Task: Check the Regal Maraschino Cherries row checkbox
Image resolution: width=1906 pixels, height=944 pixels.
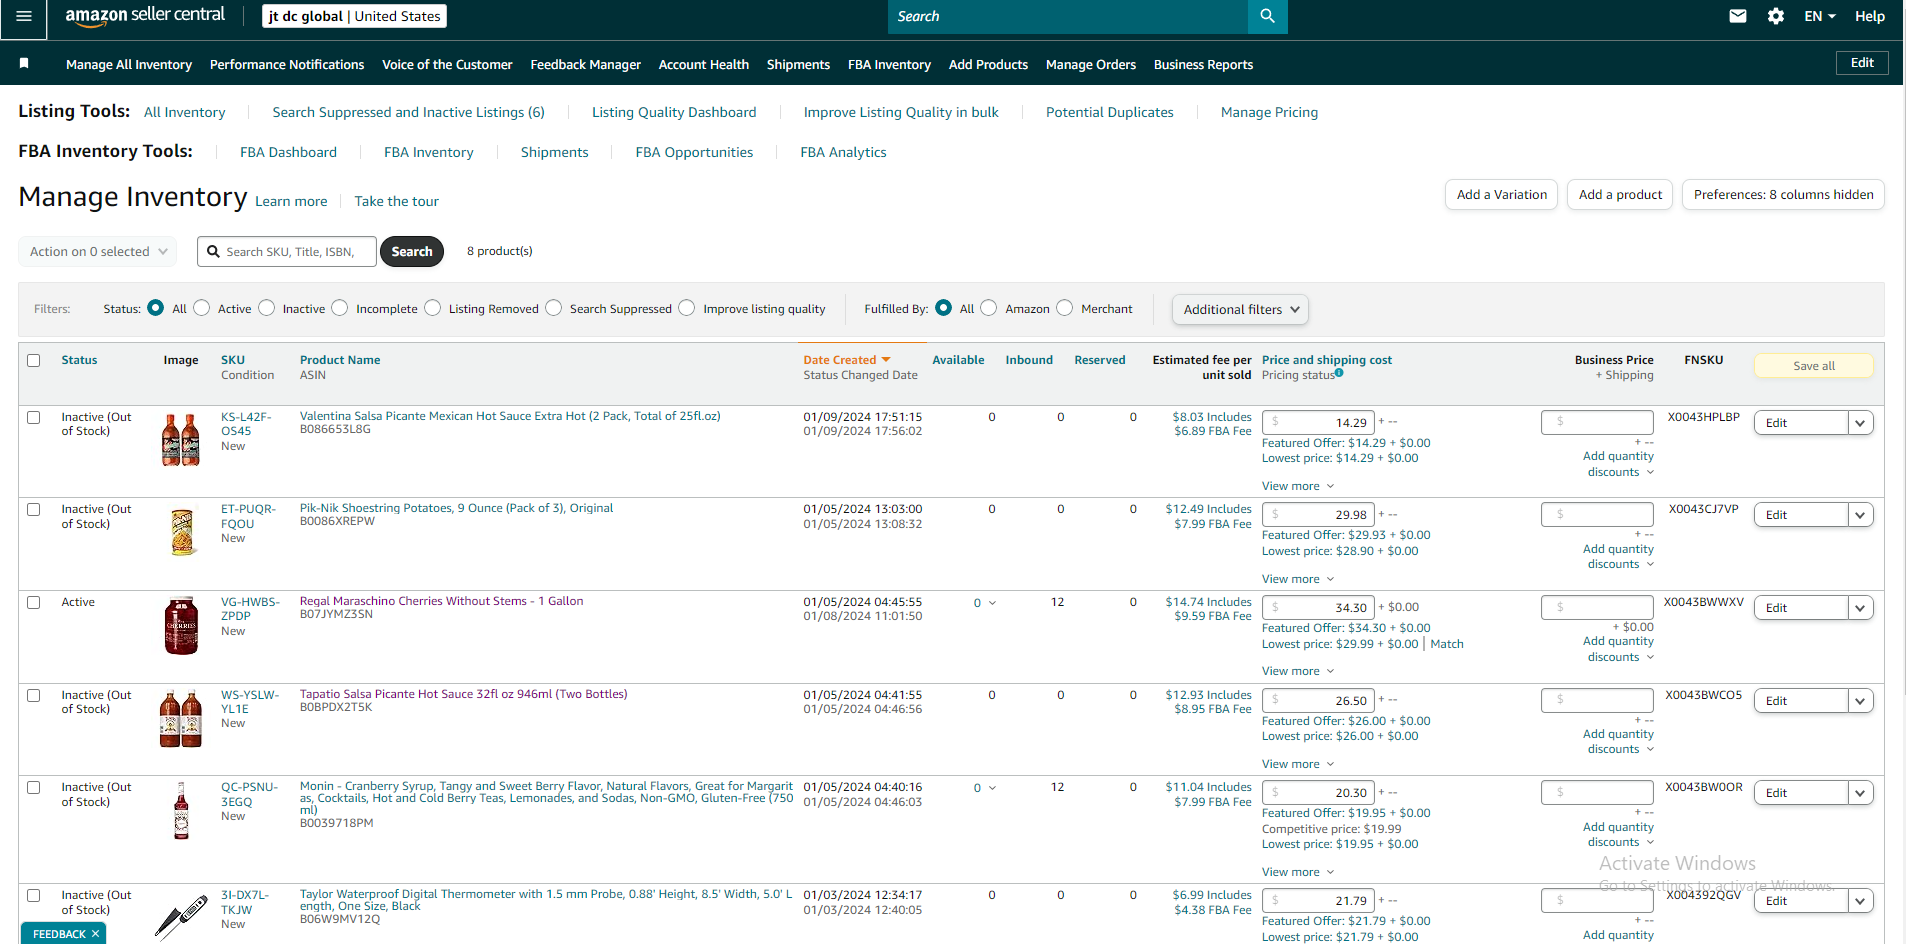Action: click(x=34, y=602)
